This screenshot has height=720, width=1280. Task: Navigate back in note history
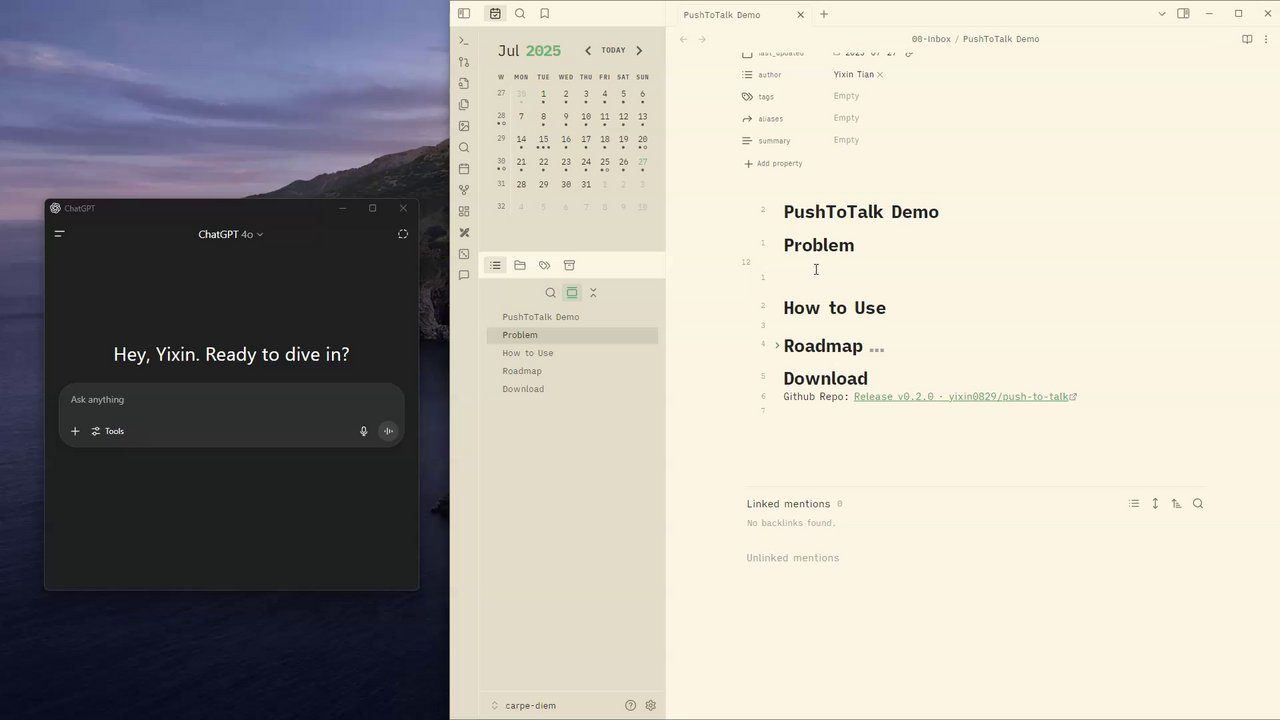tap(683, 39)
